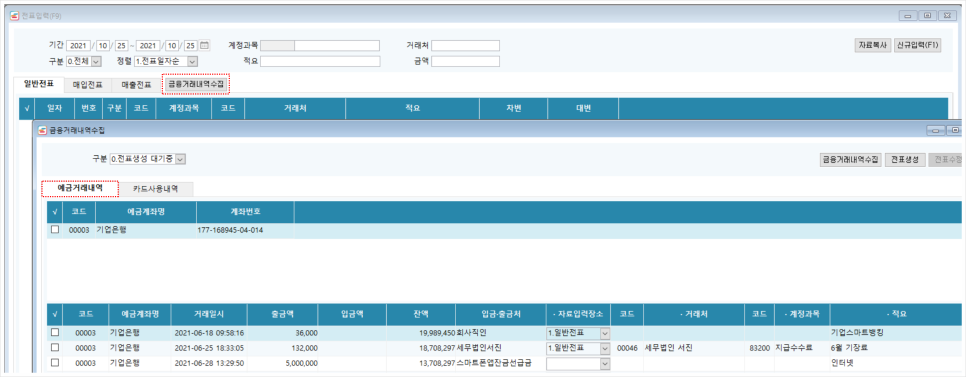This screenshot has height=377, width=966.
Task: Click the 인터넷 memo cell
Action: (x=842, y=363)
